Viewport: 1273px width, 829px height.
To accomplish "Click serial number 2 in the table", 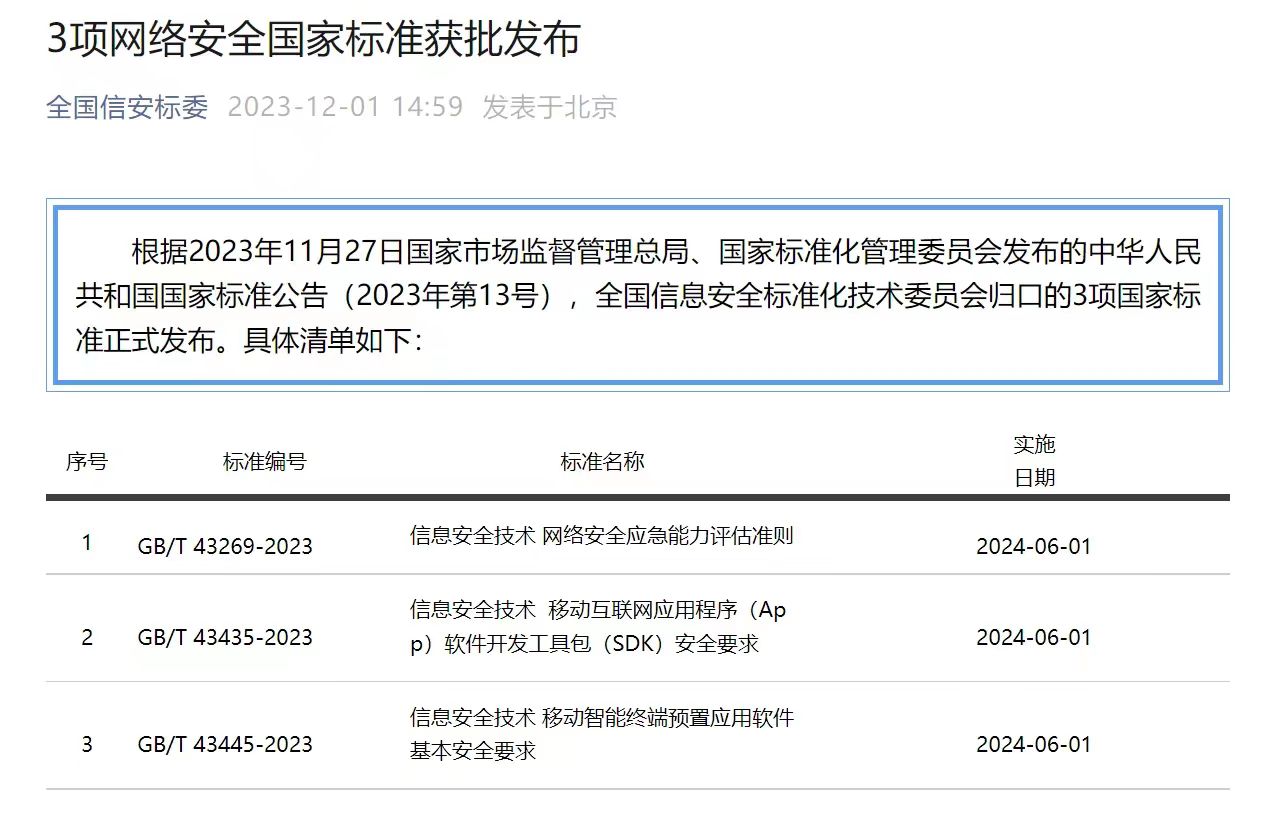I will tap(87, 638).
